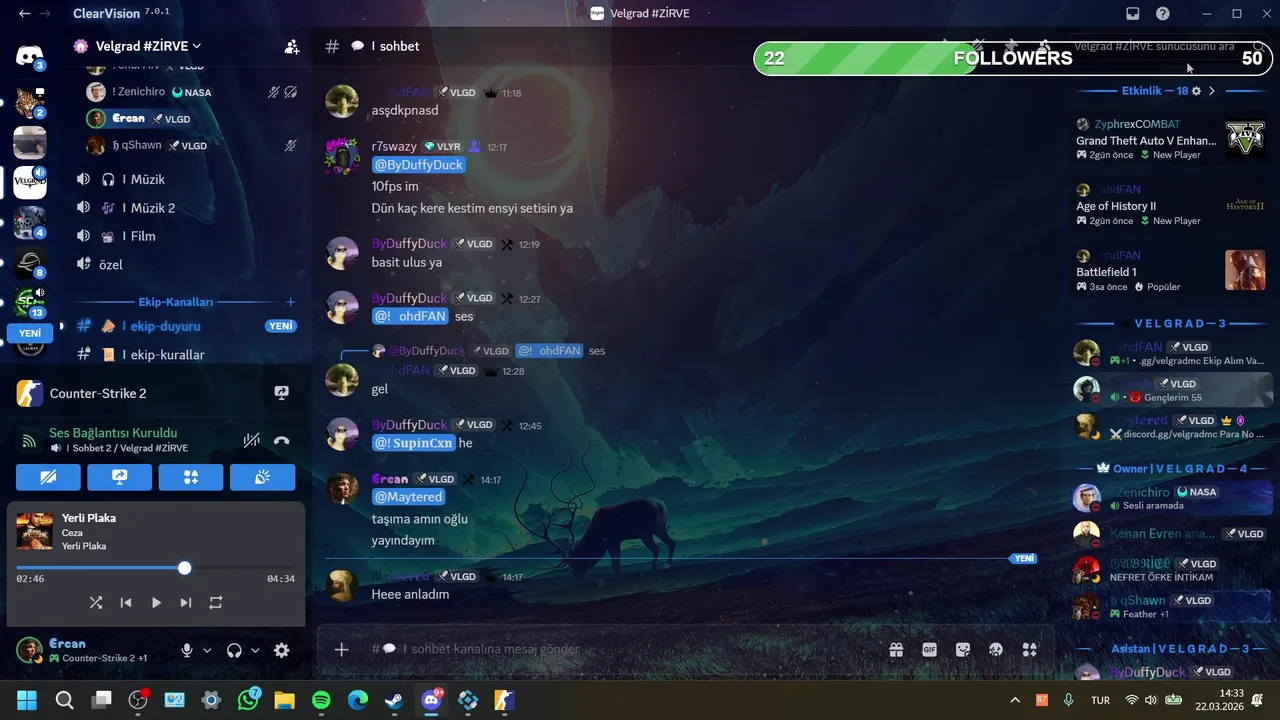Click the @Maytered mention
The height and width of the screenshot is (720, 1280).
pos(407,497)
